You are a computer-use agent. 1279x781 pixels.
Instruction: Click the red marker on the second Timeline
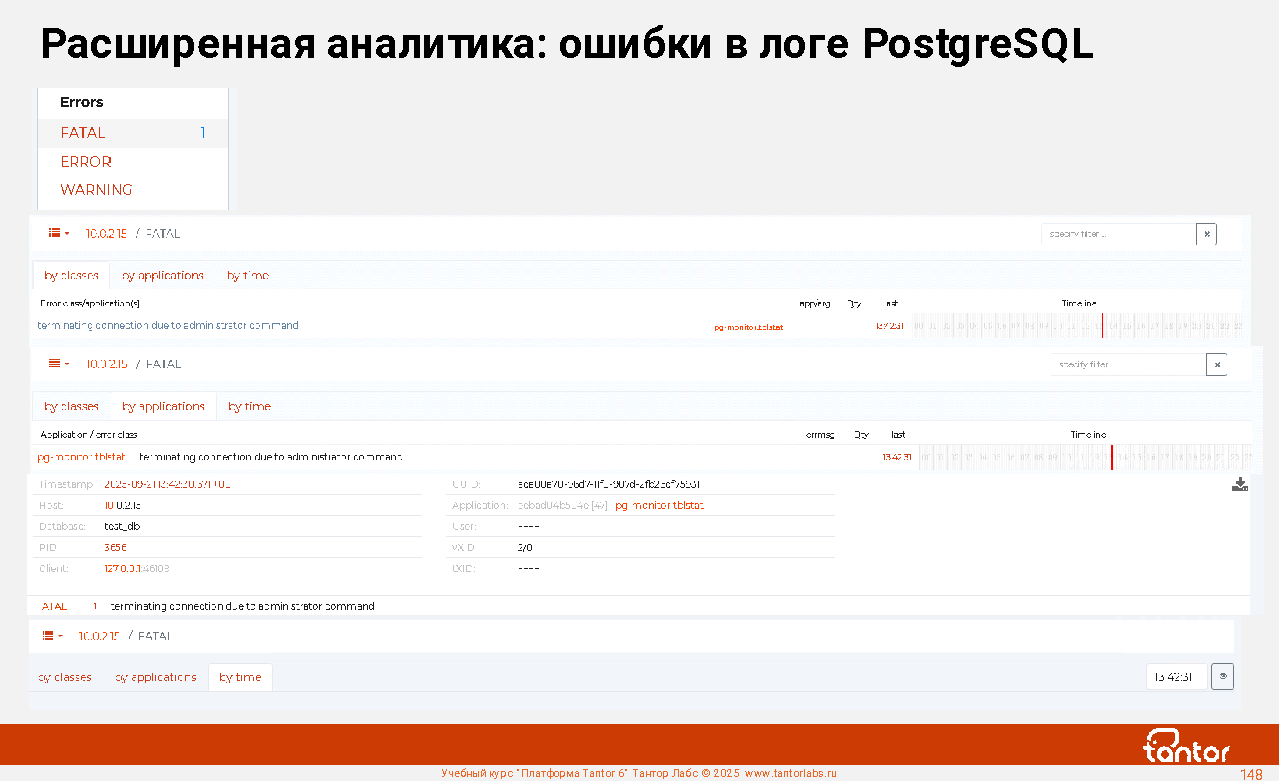[x=1111, y=457]
